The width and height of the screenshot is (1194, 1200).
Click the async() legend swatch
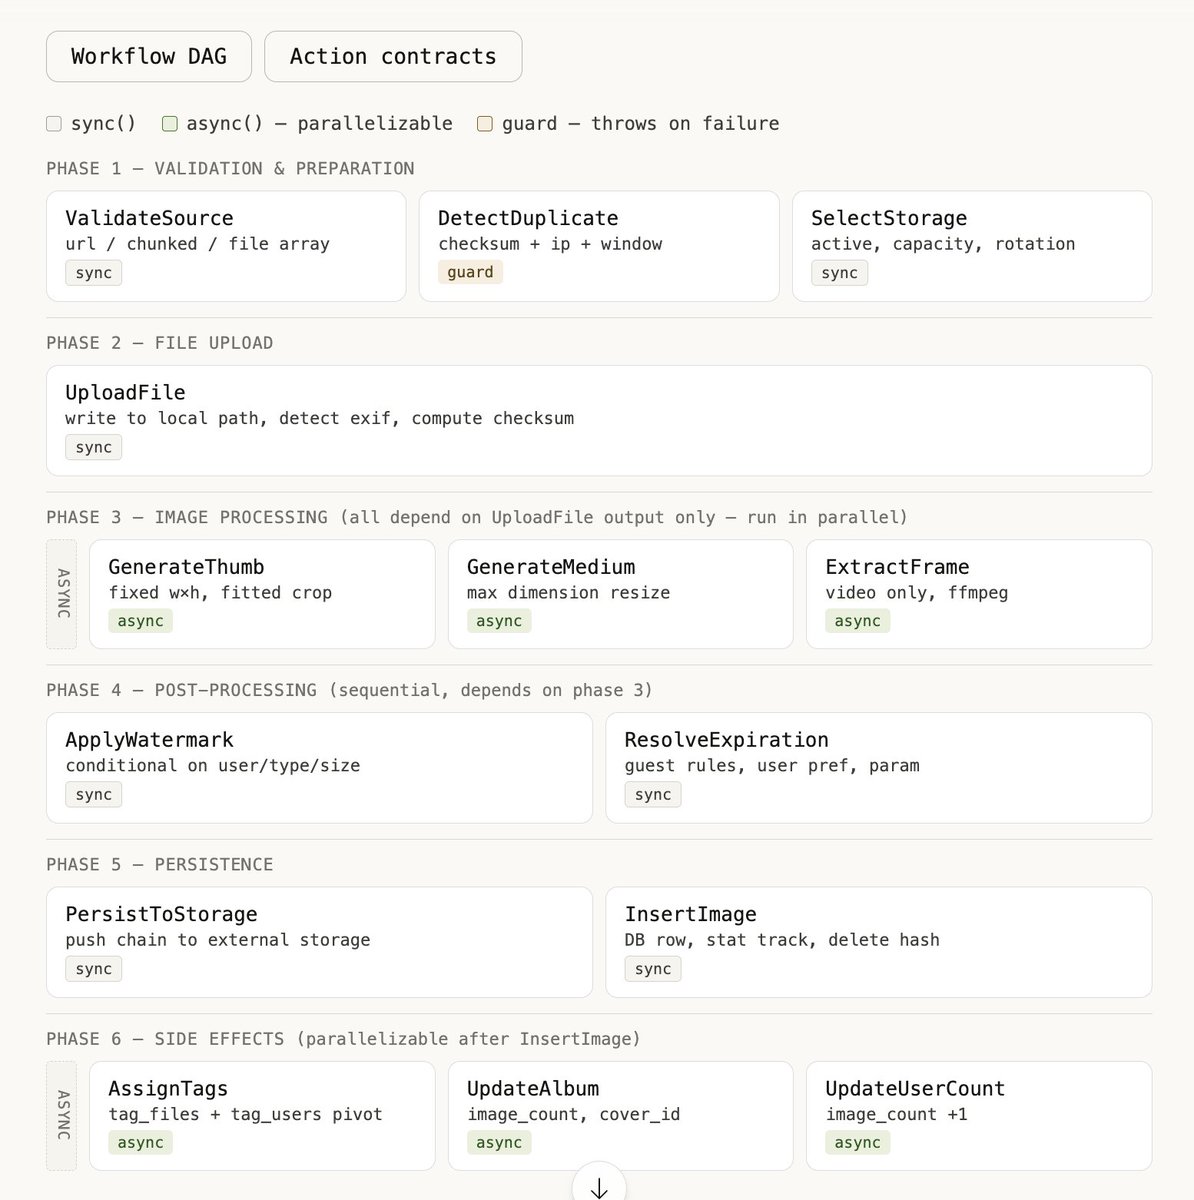click(170, 124)
